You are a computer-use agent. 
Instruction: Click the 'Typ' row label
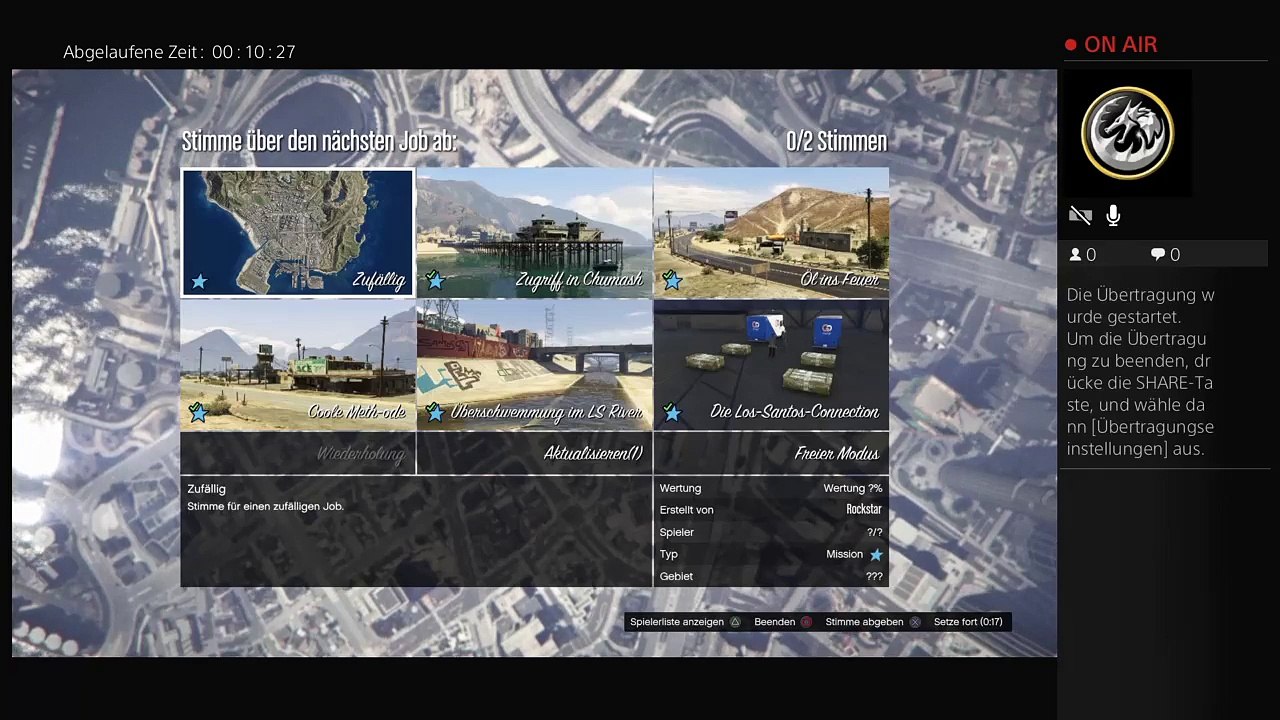tap(668, 554)
